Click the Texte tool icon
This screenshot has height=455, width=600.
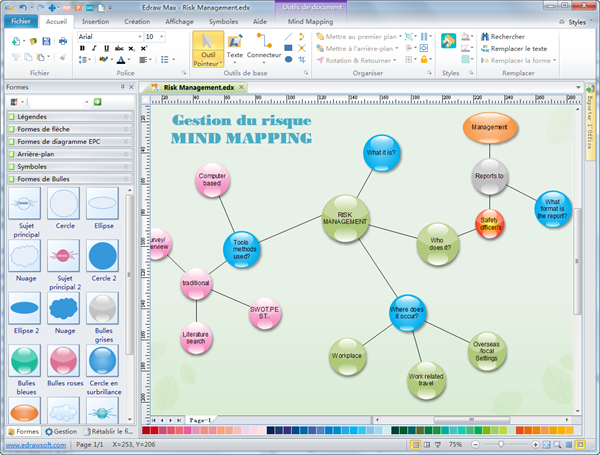pyautogui.click(x=235, y=42)
